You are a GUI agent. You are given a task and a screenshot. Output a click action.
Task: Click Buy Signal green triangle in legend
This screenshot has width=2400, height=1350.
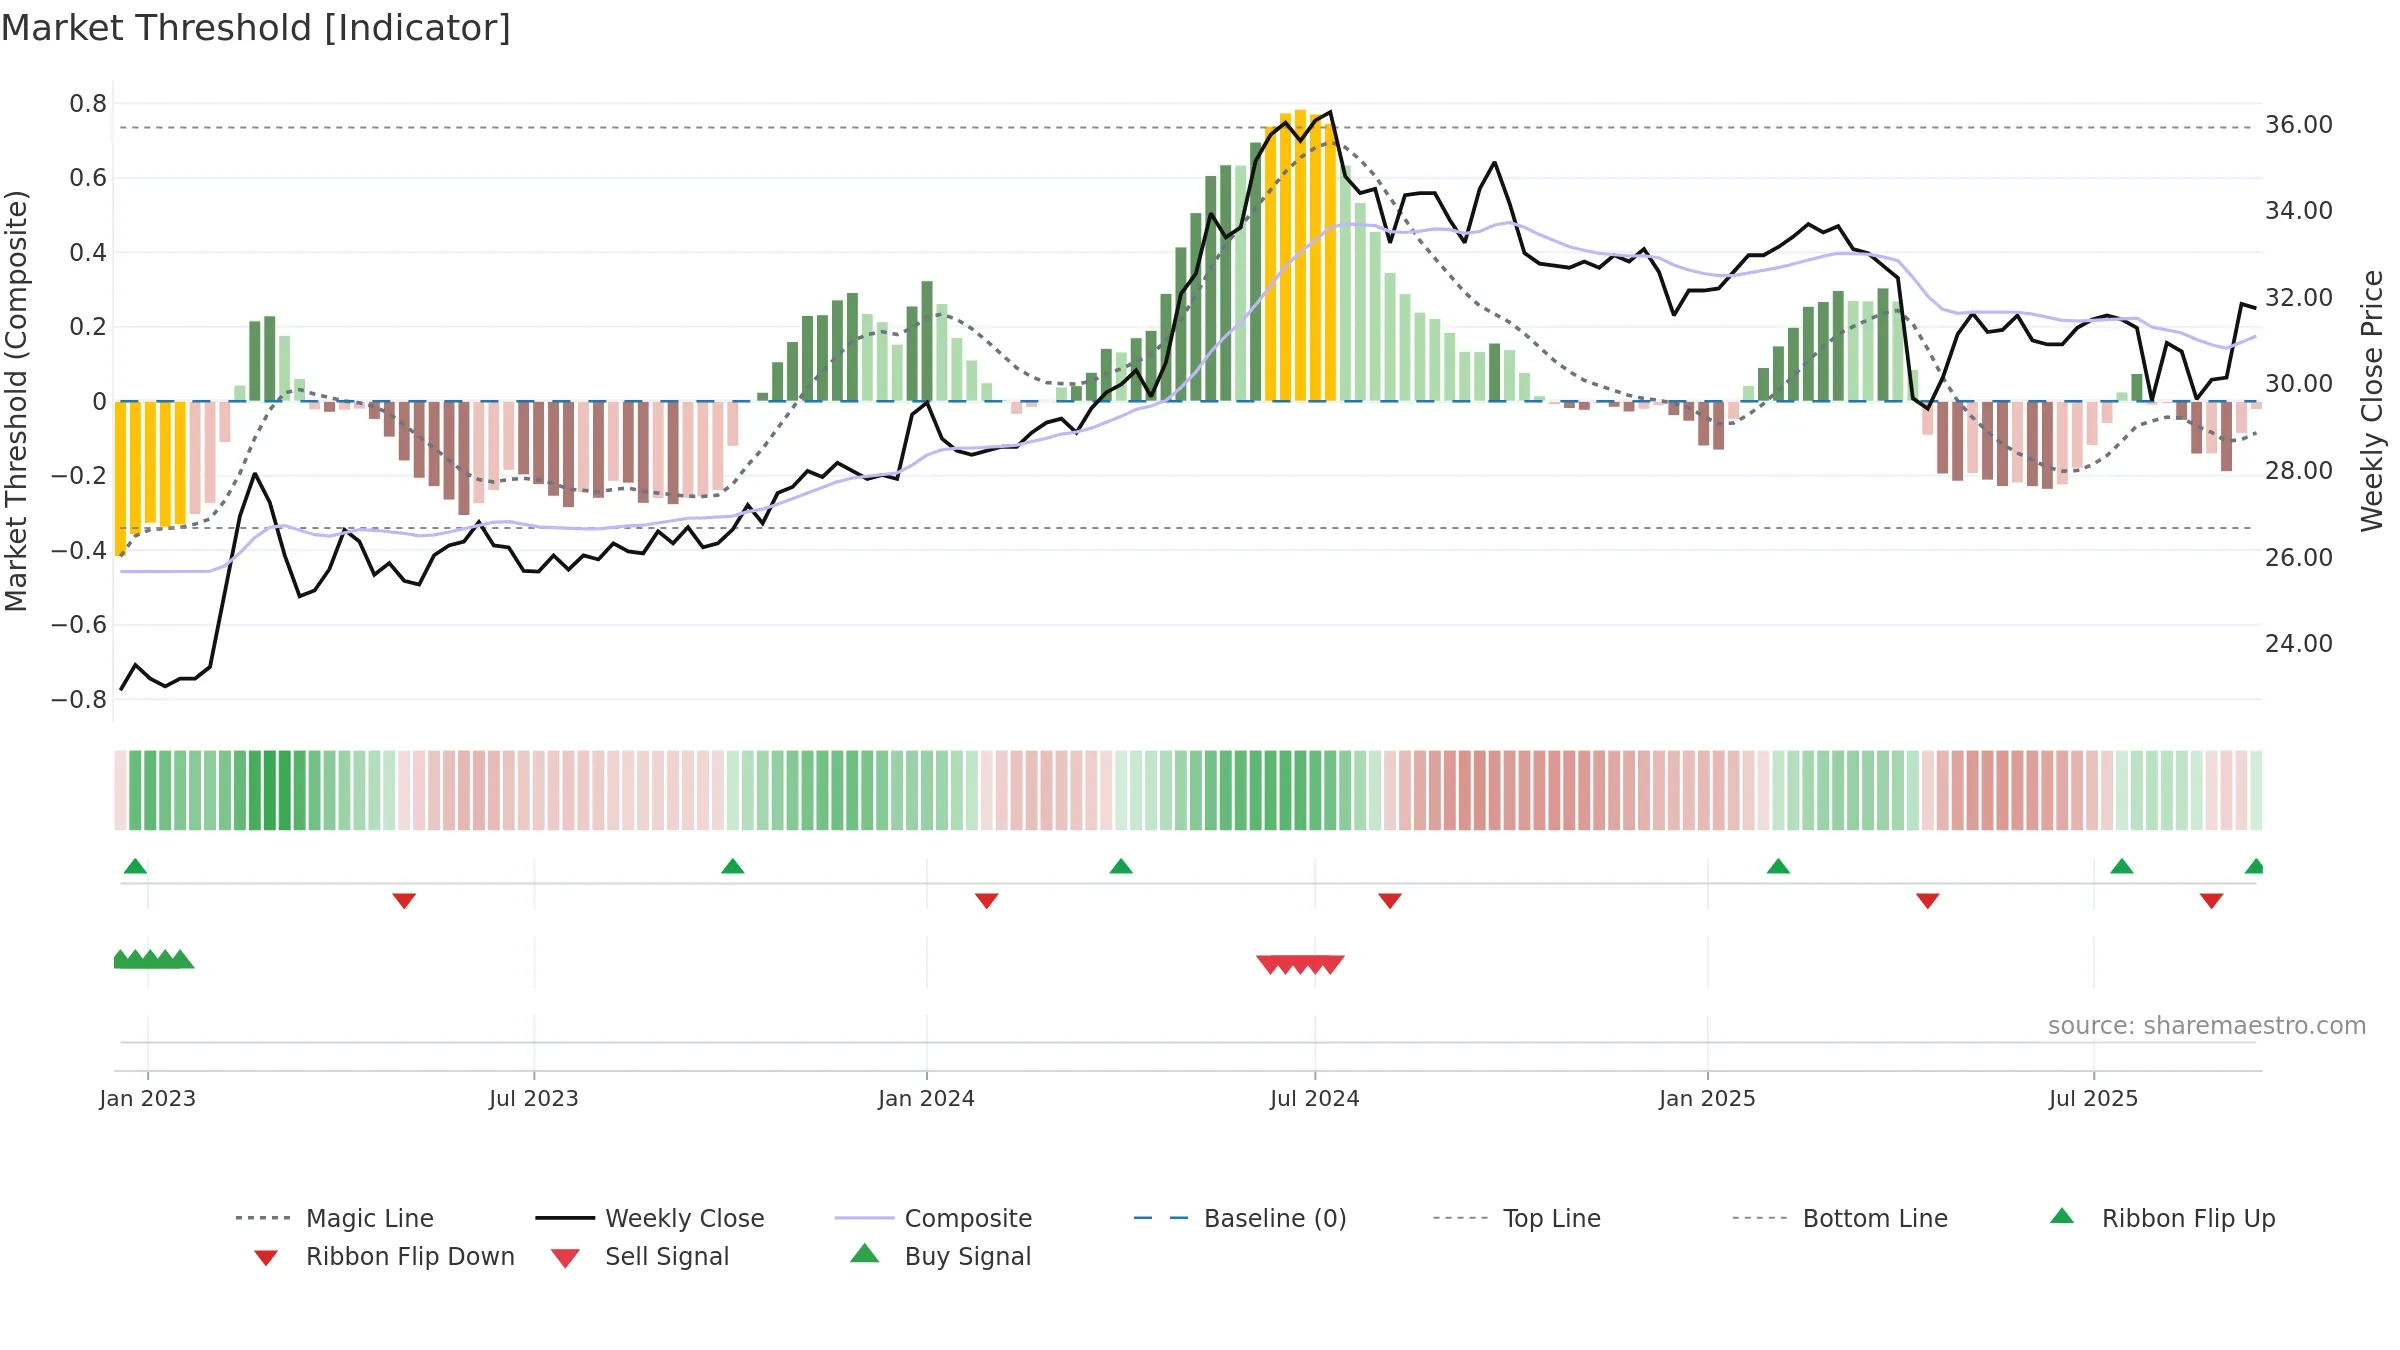pos(864,1253)
